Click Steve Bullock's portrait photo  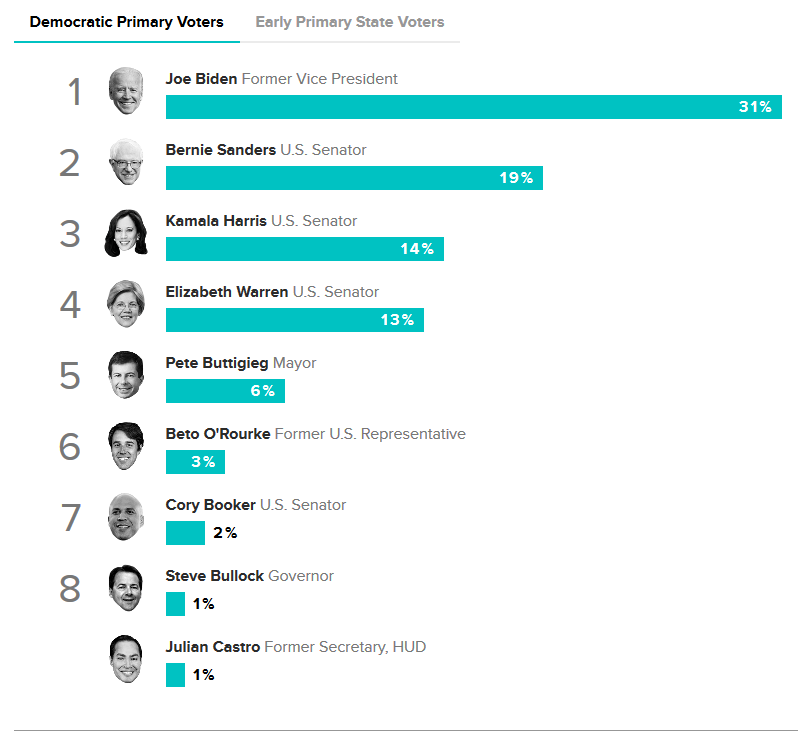(126, 588)
